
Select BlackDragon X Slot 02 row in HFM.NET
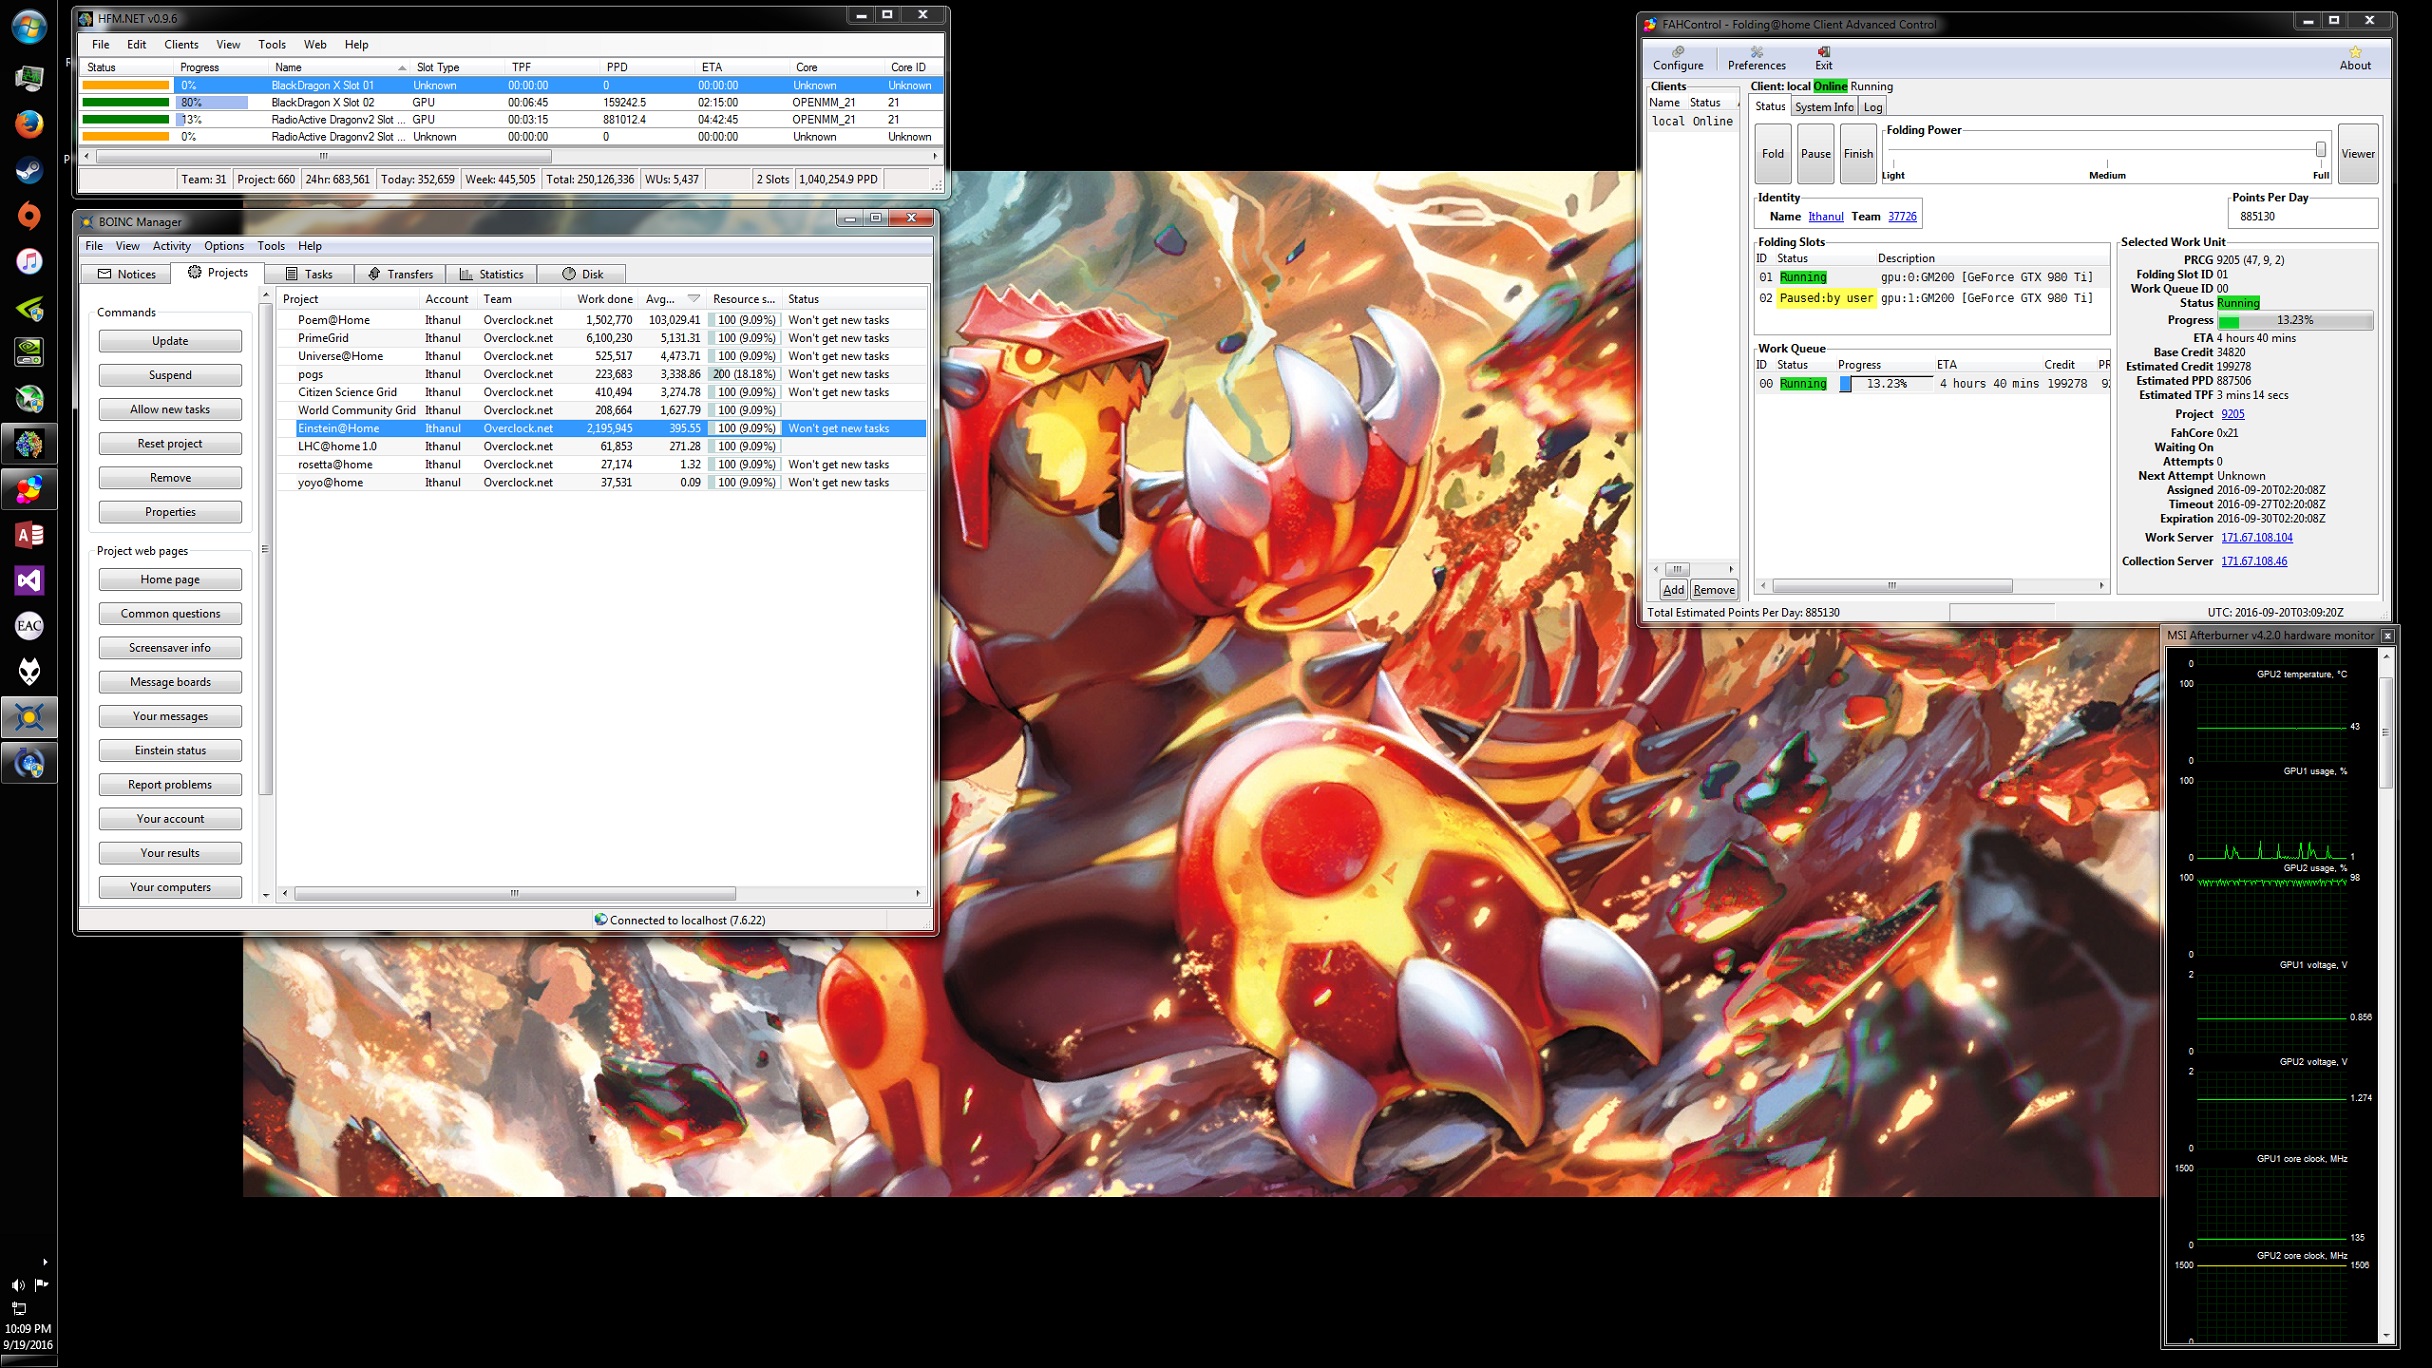[x=511, y=103]
